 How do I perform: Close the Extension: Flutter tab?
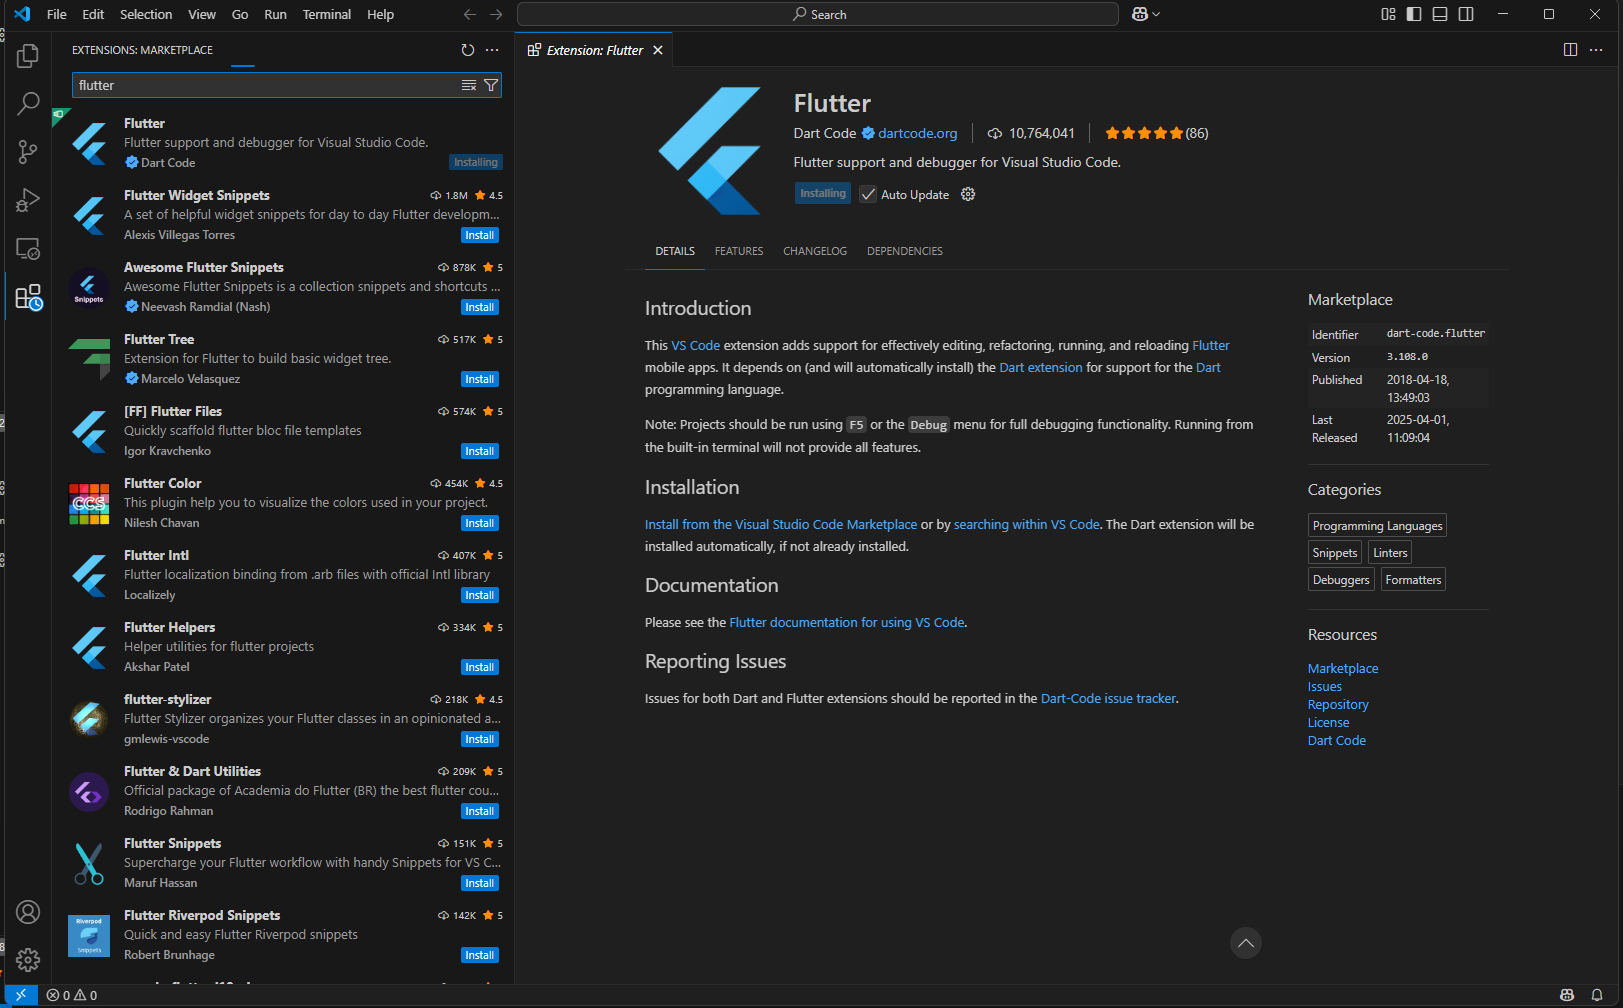point(658,50)
